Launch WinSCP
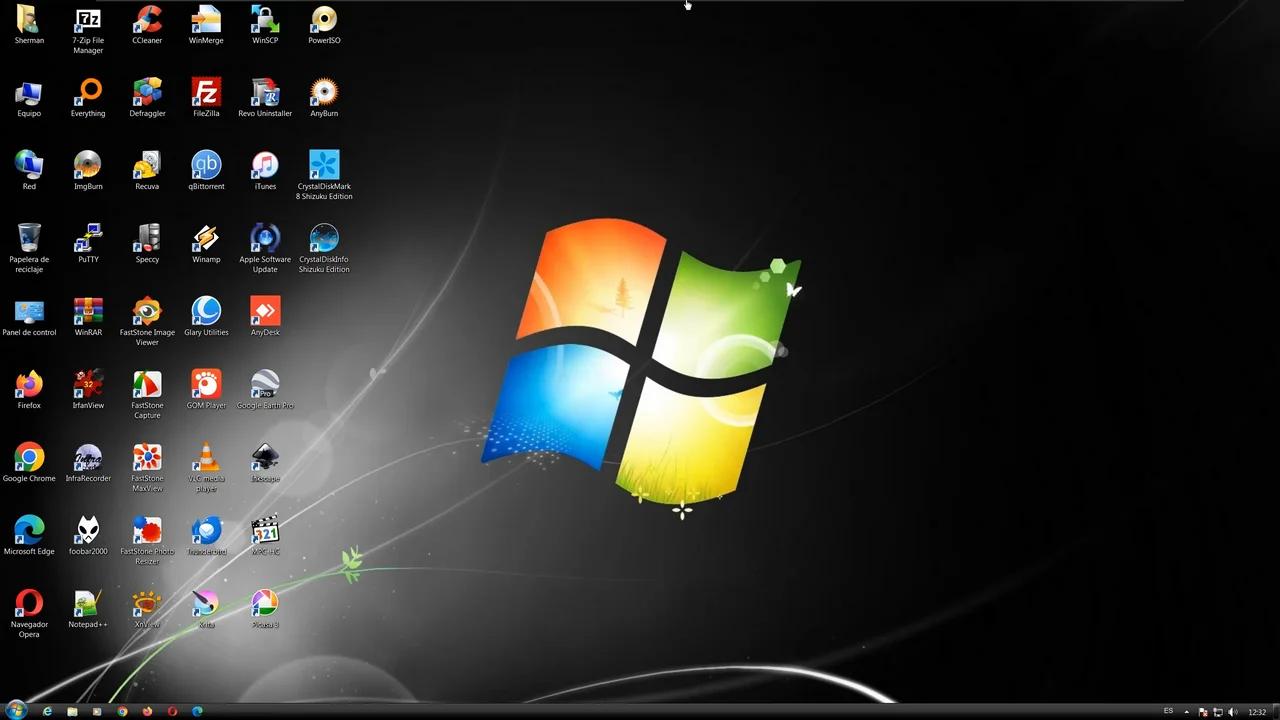This screenshot has height=720, width=1280. 265,22
